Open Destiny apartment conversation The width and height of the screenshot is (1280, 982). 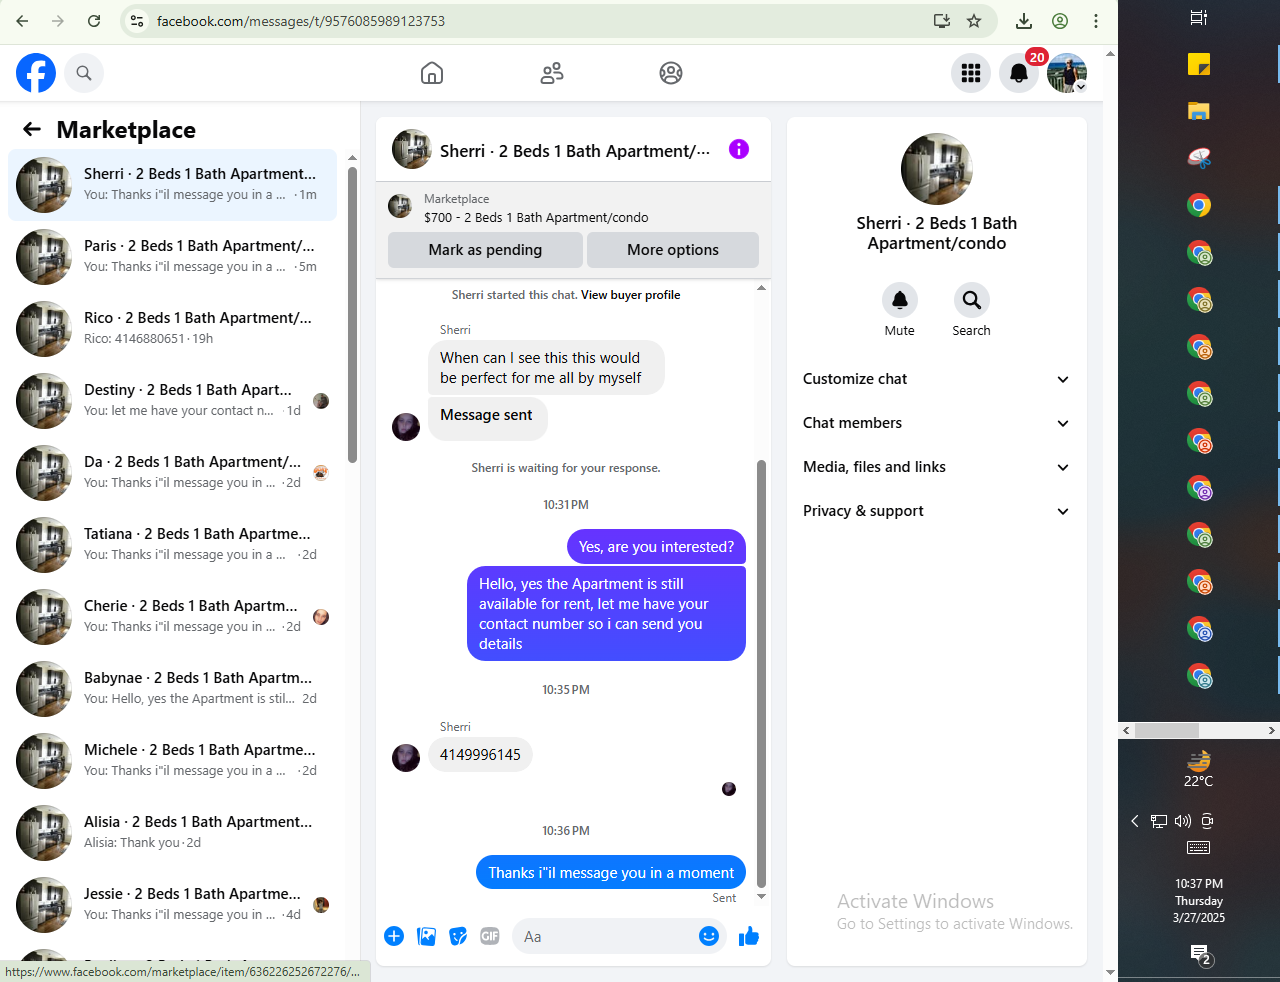pyautogui.click(x=172, y=400)
